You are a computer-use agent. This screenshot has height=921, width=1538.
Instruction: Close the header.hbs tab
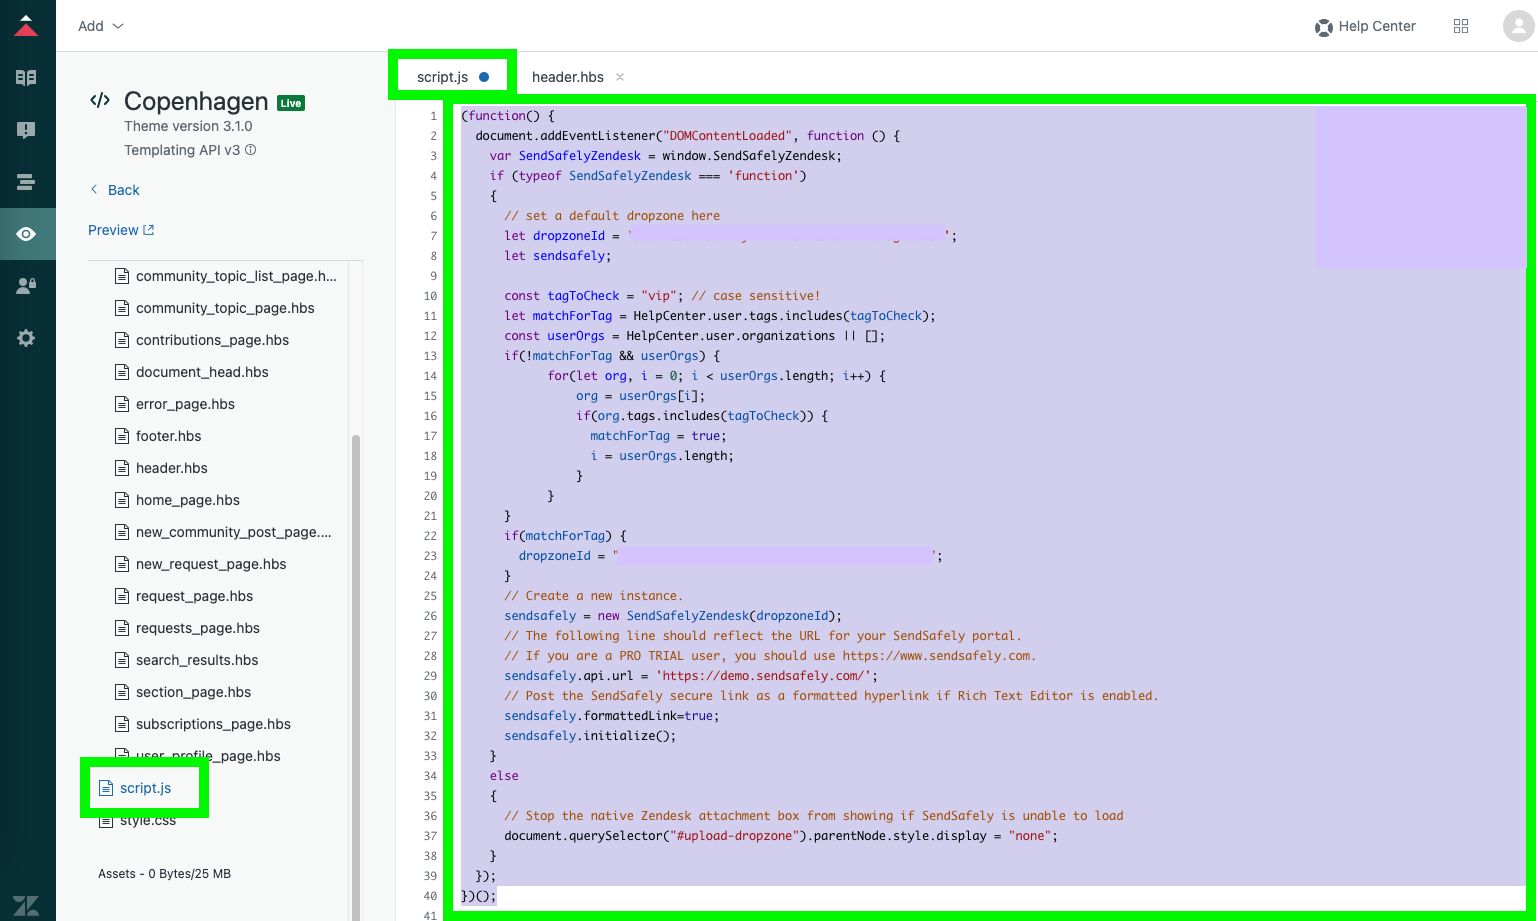click(620, 77)
